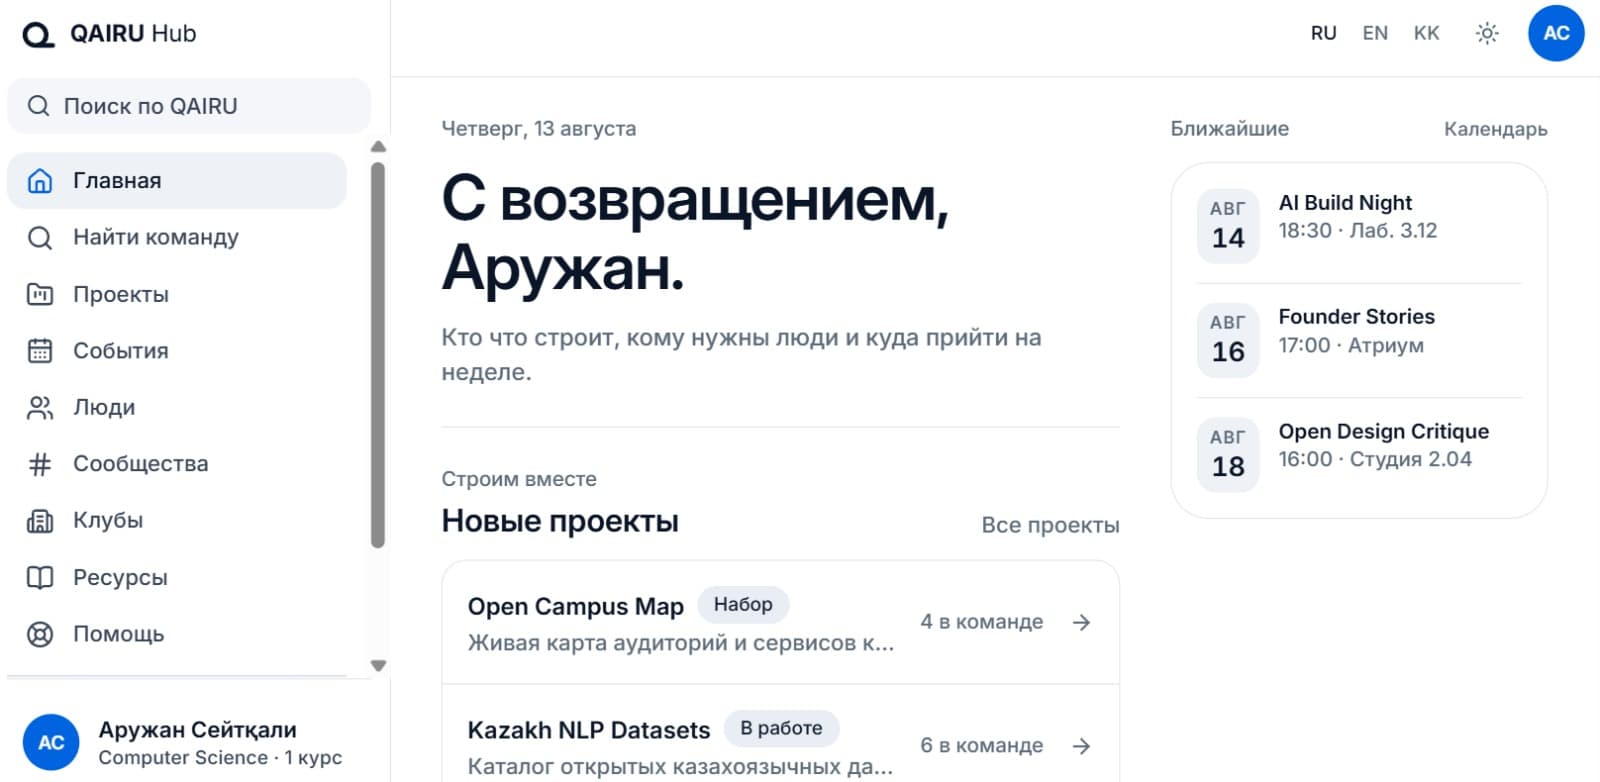The width and height of the screenshot is (1600, 782).
Task: Open the AC avatar in top bar
Action: point(1556,33)
